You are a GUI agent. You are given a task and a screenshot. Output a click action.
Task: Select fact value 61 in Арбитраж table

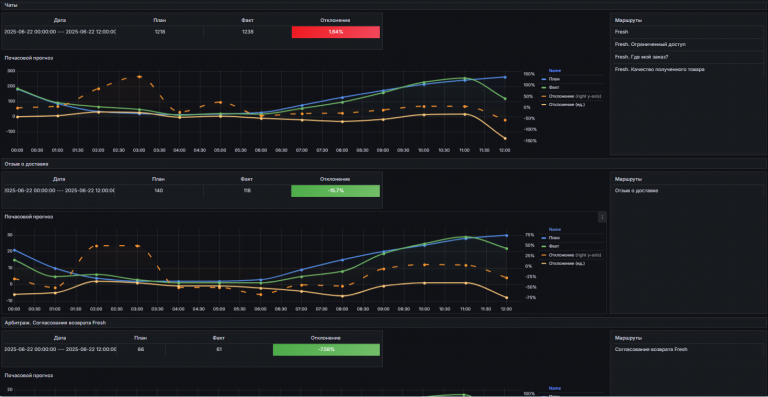pyautogui.click(x=218, y=350)
